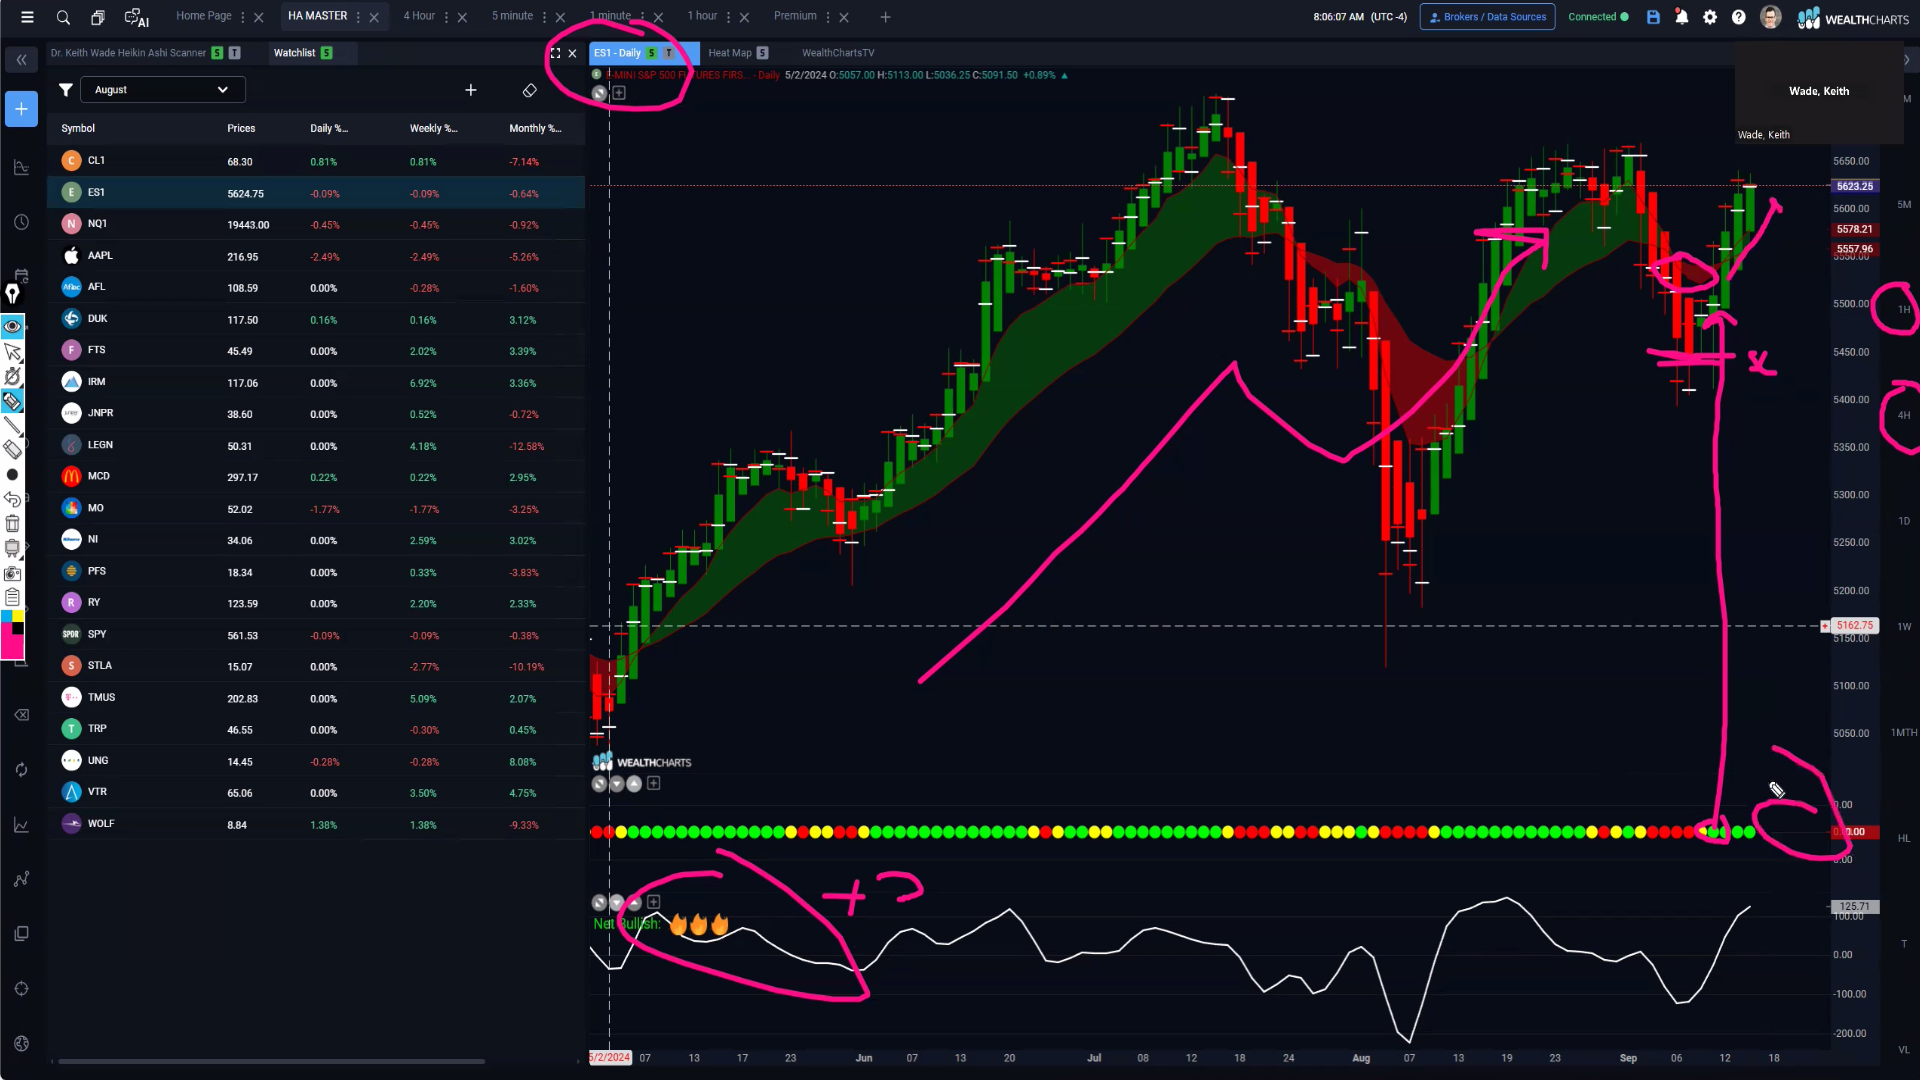
Task: Choose the black dot brush size
Action: click(13, 475)
